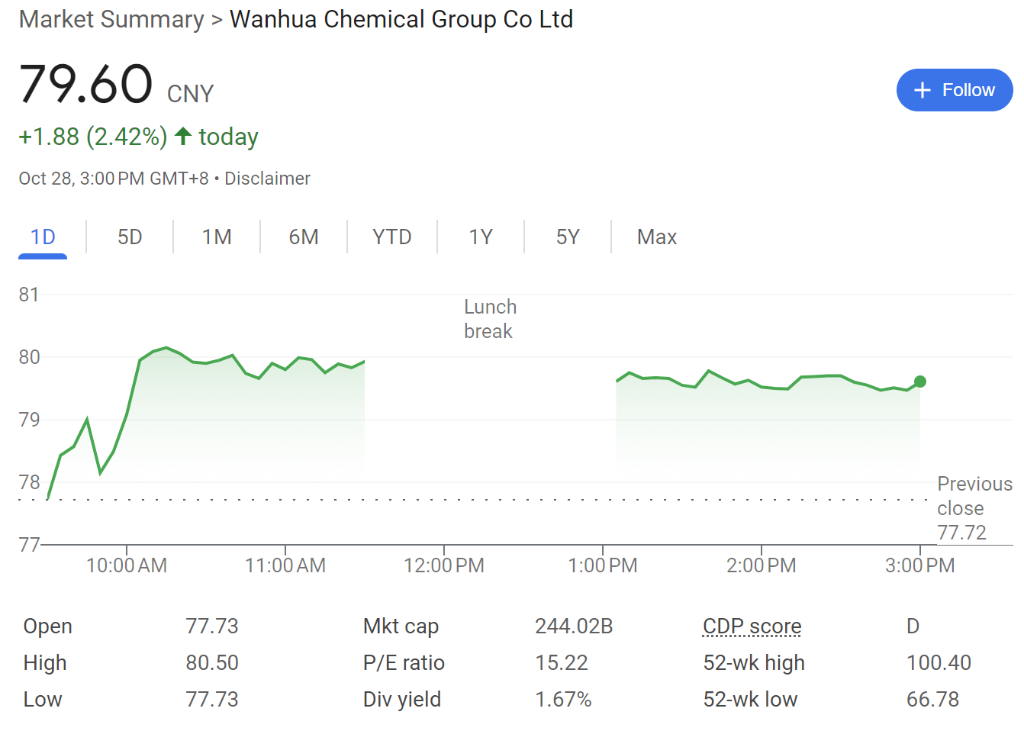Switch to the 5D chart tab
The height and width of the screenshot is (730, 1024).
pos(130,237)
